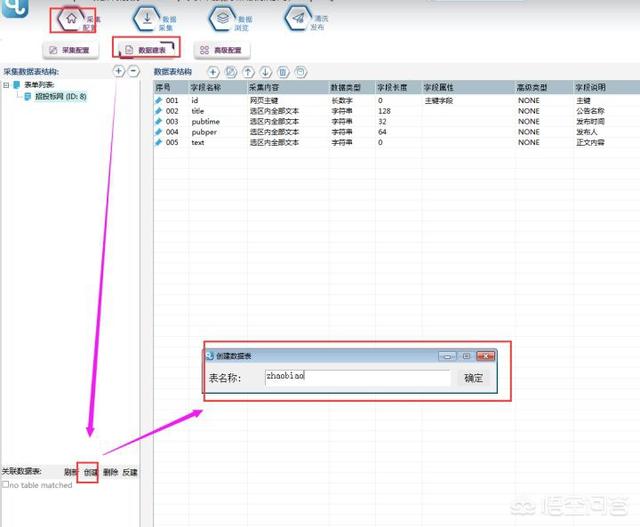Click the 128 length cell of title row
Screen dimensions: 640x527
click(384, 111)
